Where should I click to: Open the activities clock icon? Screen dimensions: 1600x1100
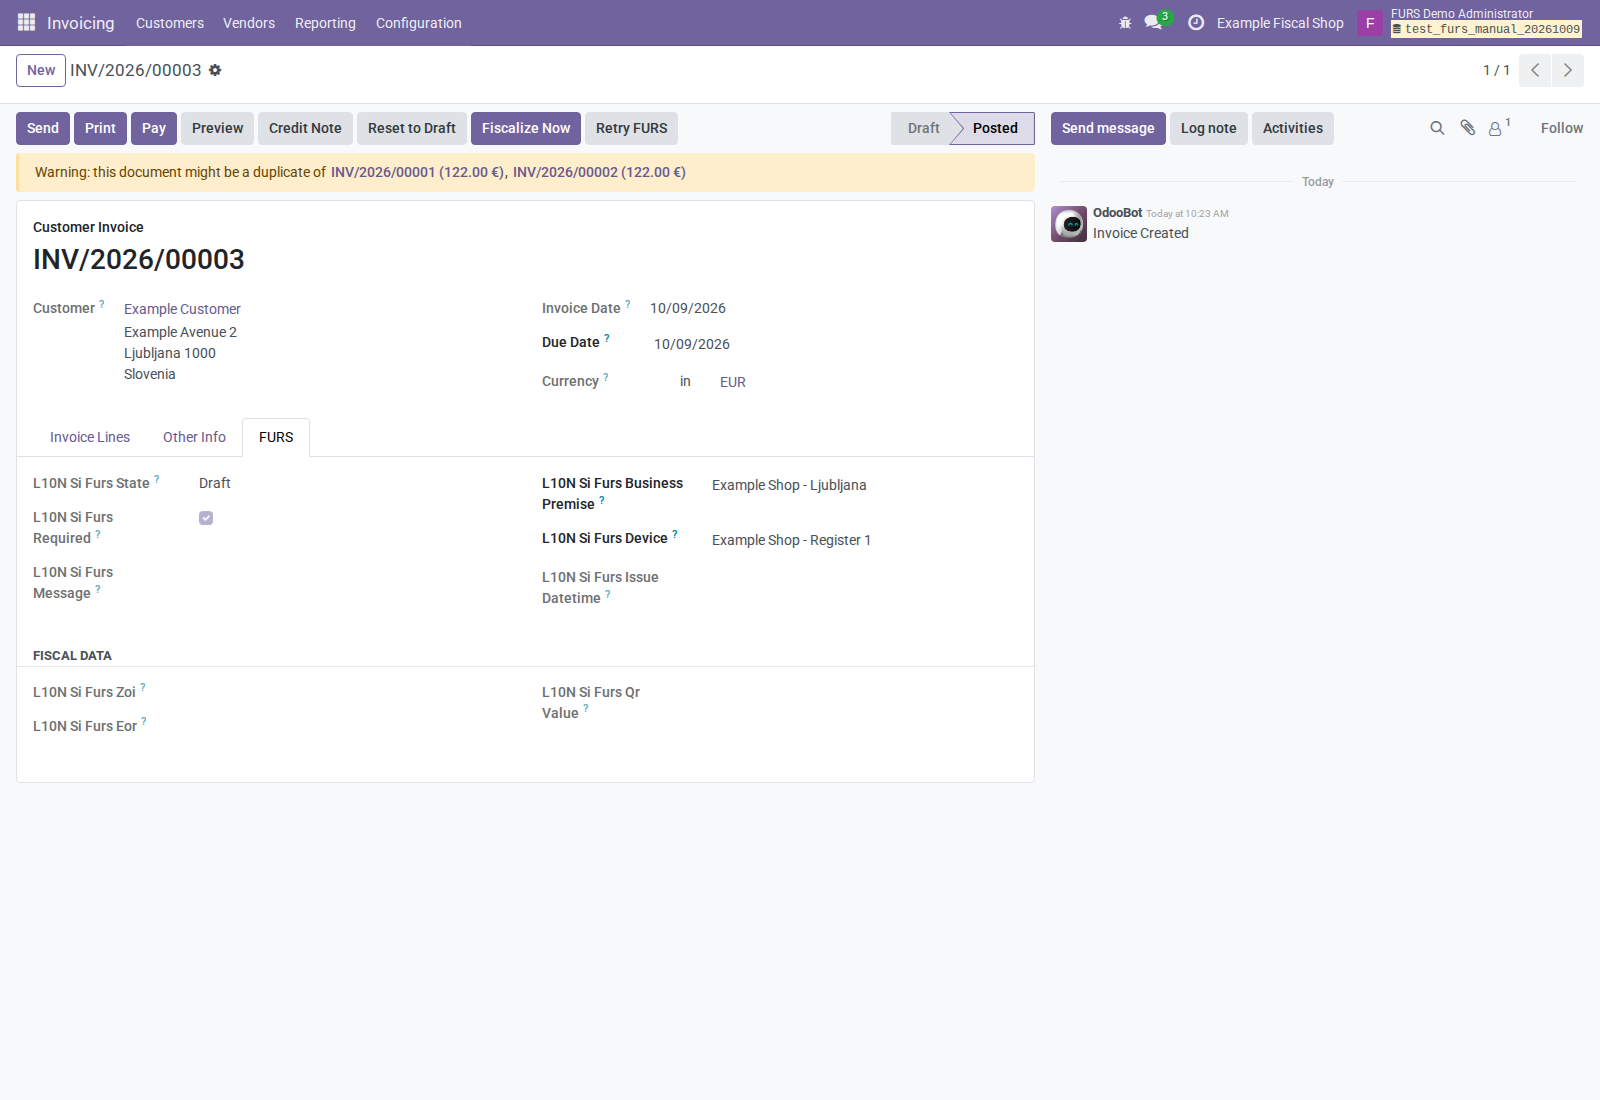(x=1196, y=22)
